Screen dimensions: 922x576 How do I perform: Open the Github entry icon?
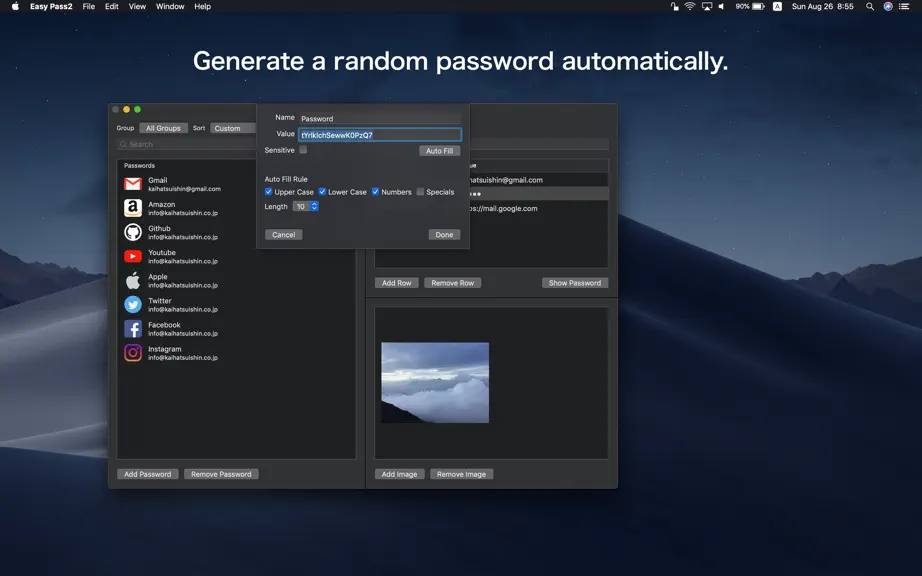pyautogui.click(x=133, y=232)
